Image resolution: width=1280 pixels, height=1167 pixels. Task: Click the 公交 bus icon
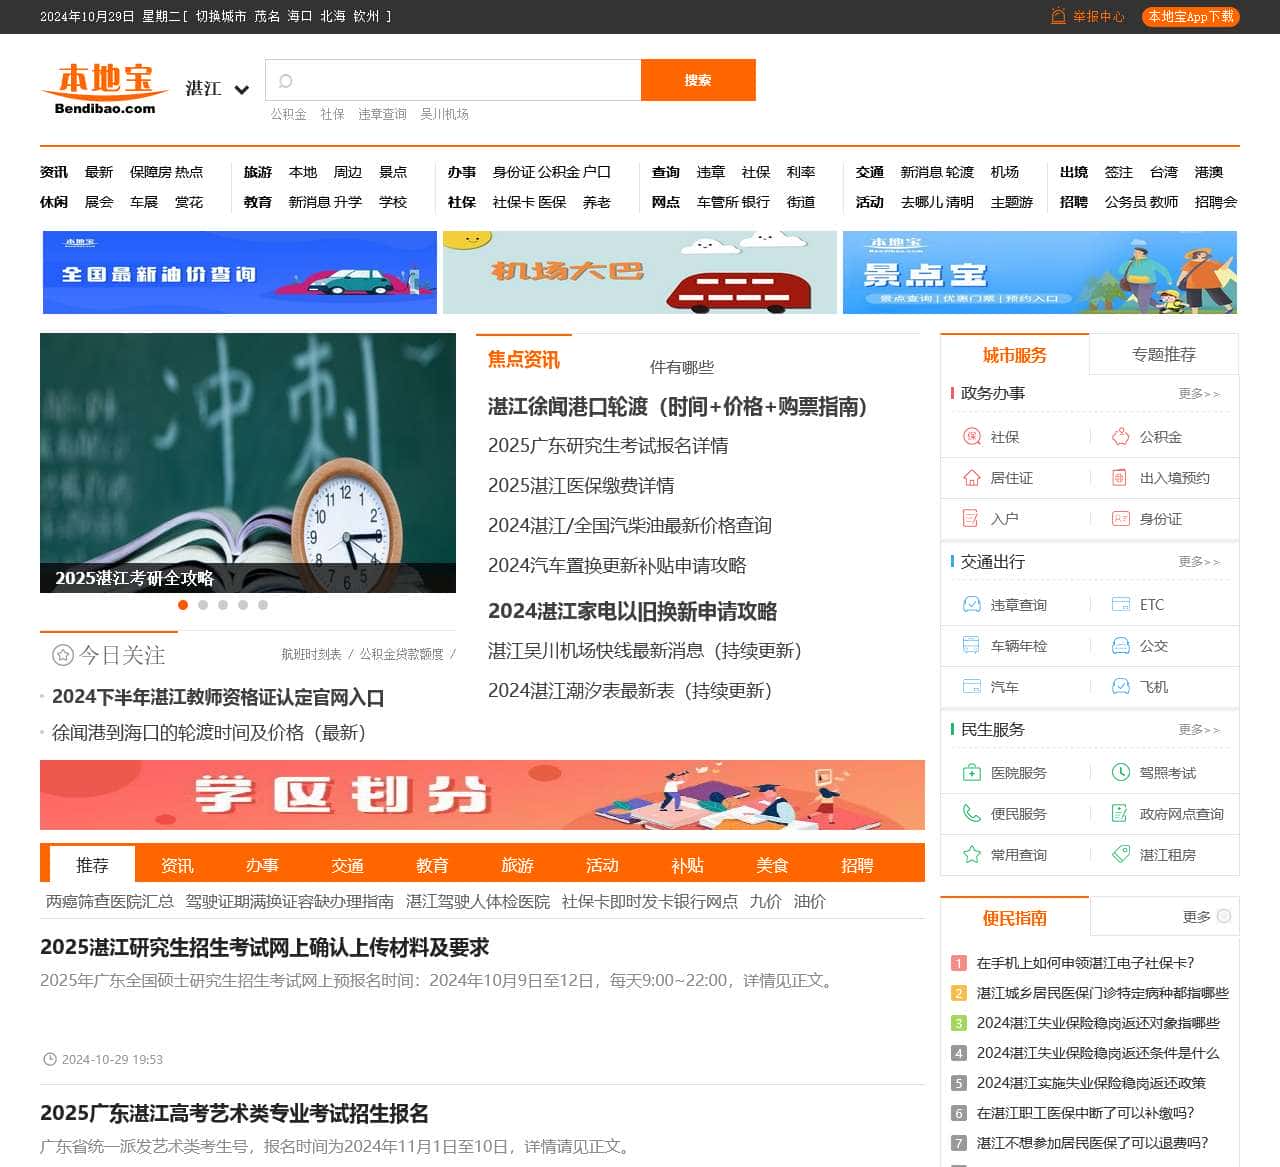(1121, 645)
